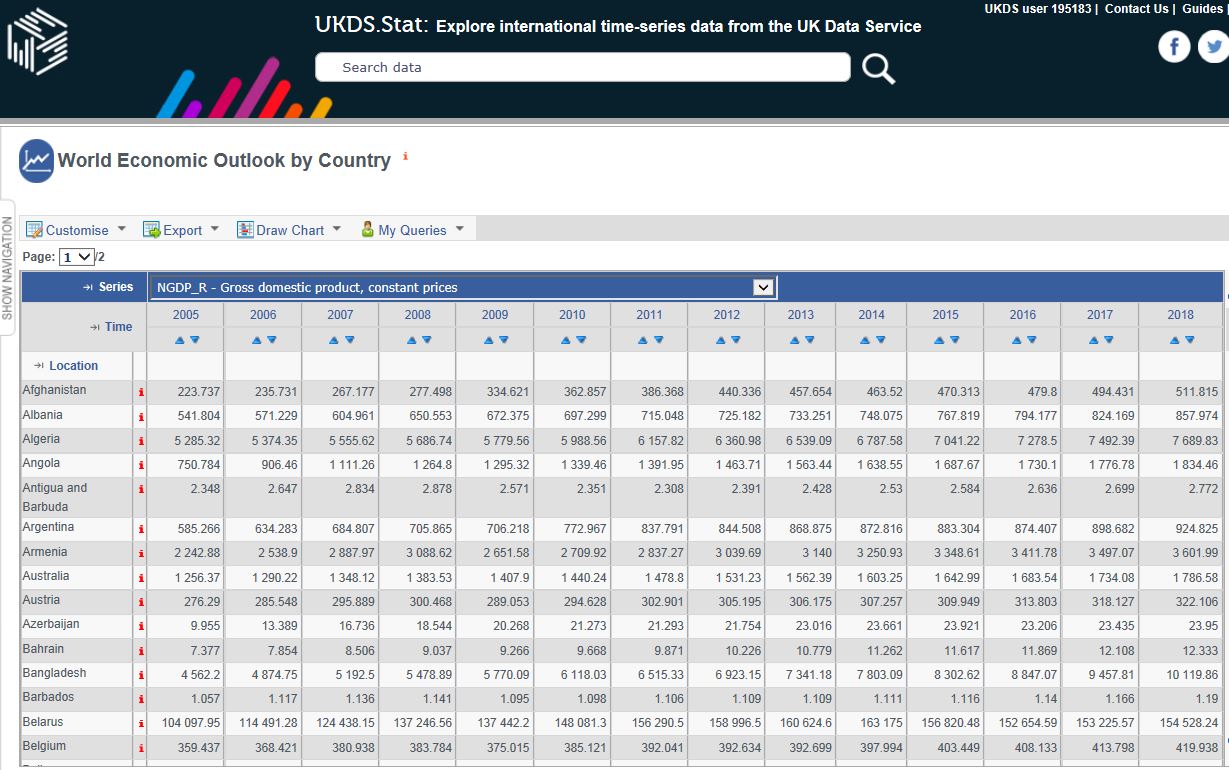This screenshot has height=770, width=1229.
Task: Open the Draw Chart menu
Action: point(289,230)
